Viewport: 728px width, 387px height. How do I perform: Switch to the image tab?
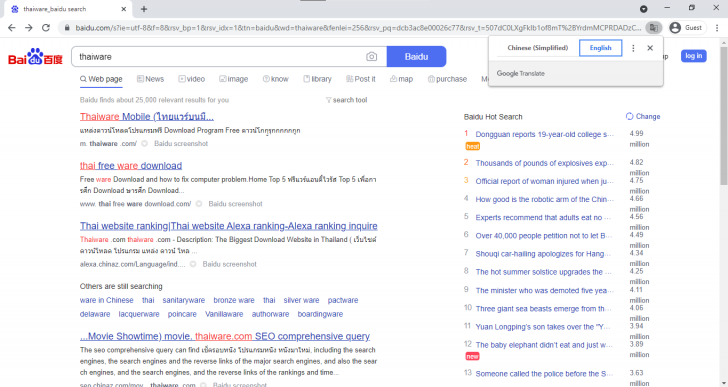point(234,79)
